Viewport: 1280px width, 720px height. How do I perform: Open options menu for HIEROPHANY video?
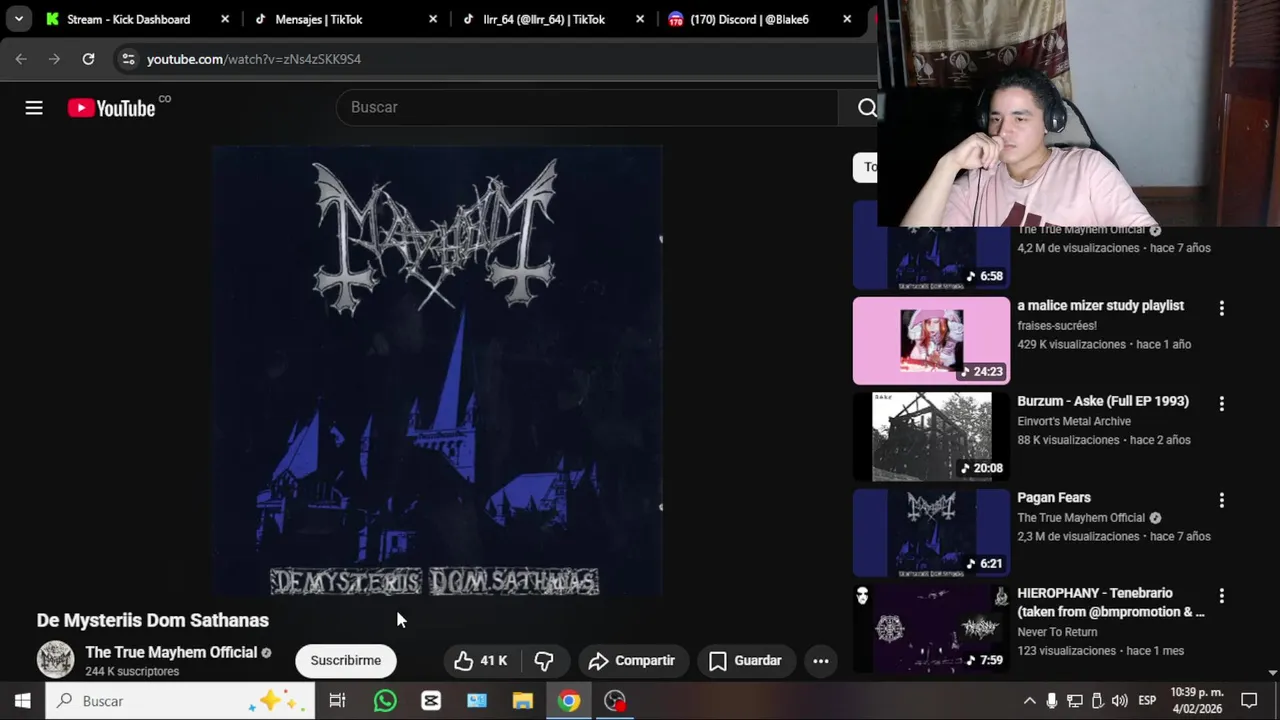coord(1221,596)
